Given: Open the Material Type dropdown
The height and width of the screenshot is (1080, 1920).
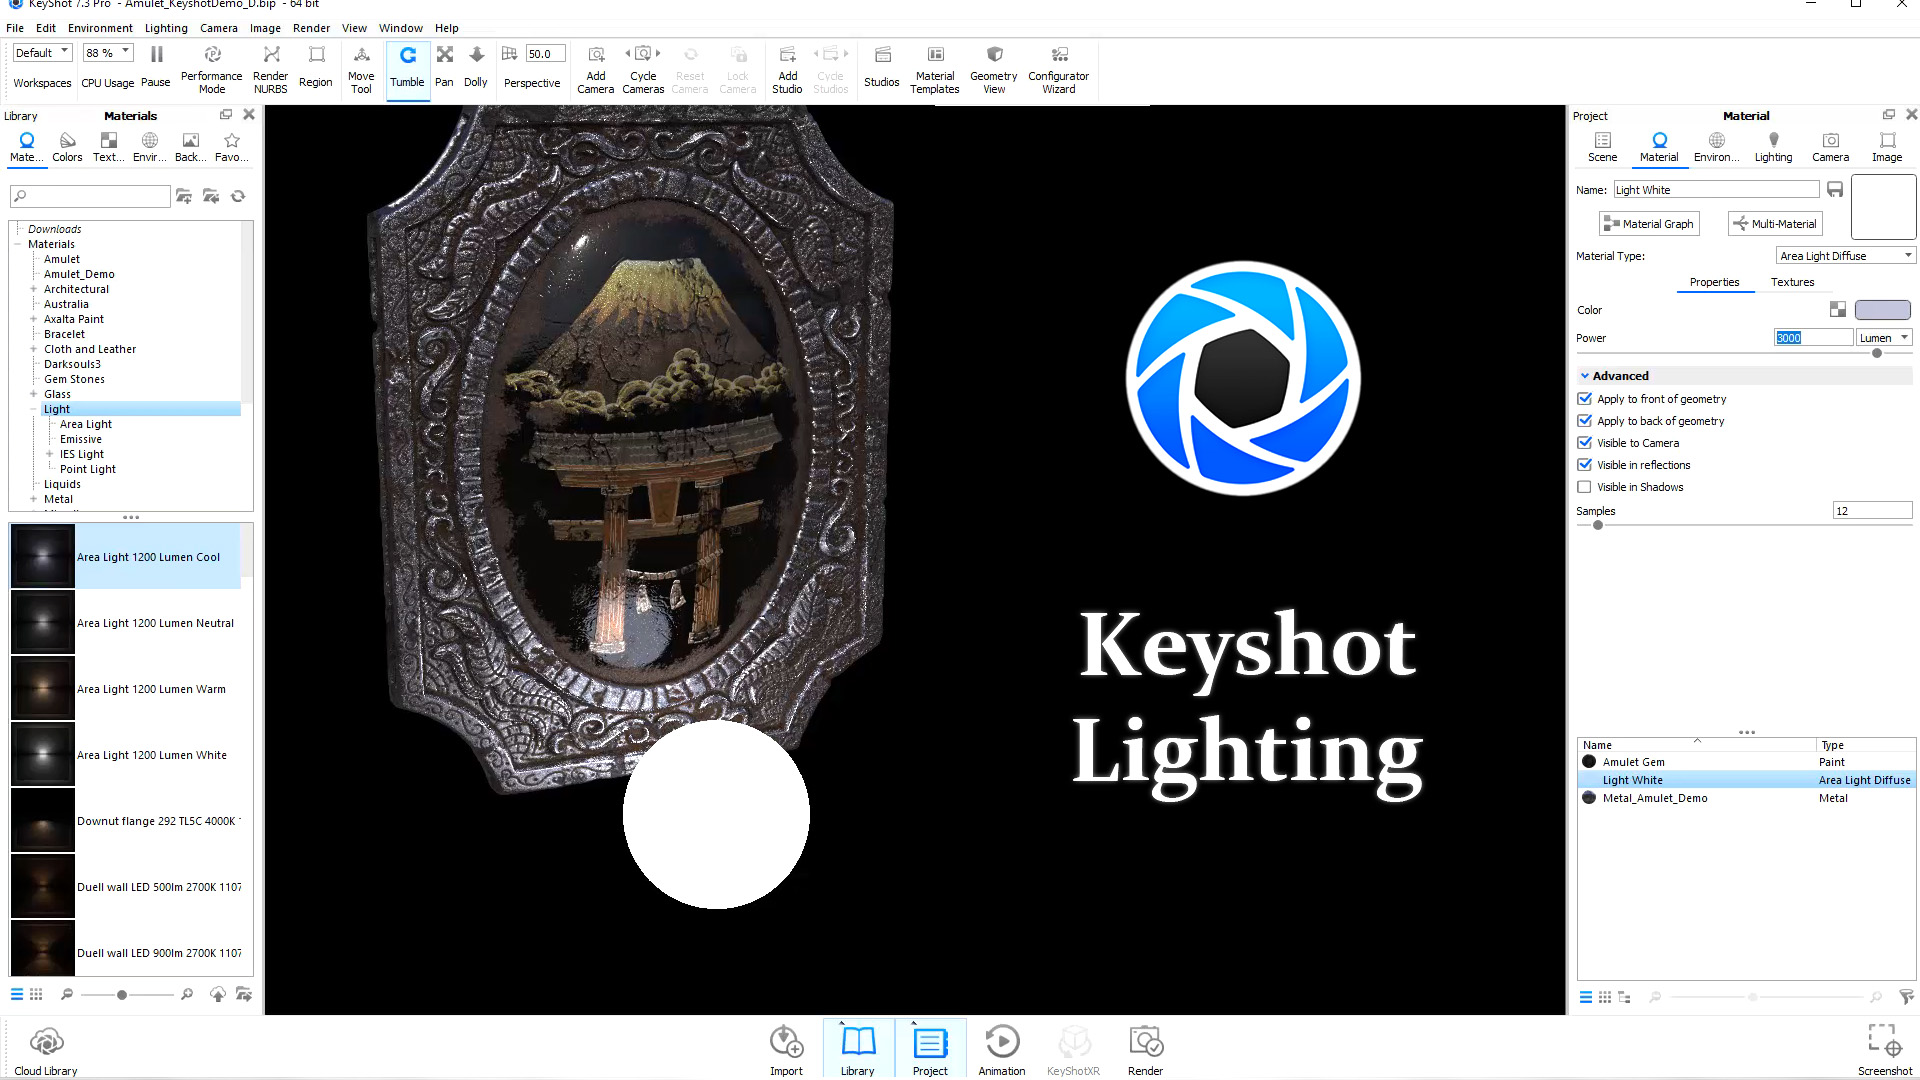Looking at the screenshot, I should (1845, 256).
